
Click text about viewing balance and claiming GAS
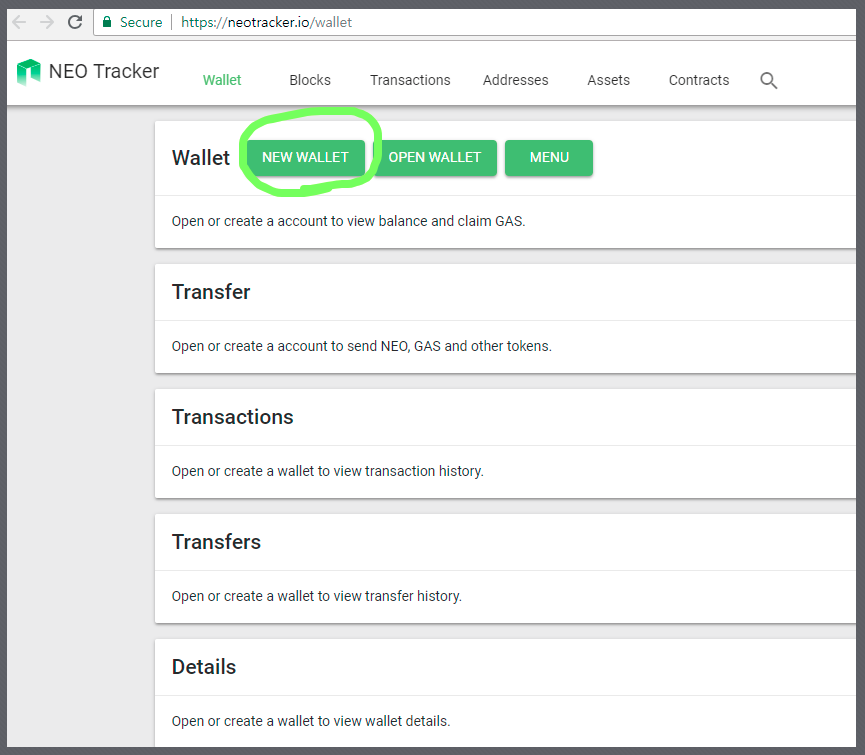pos(348,221)
